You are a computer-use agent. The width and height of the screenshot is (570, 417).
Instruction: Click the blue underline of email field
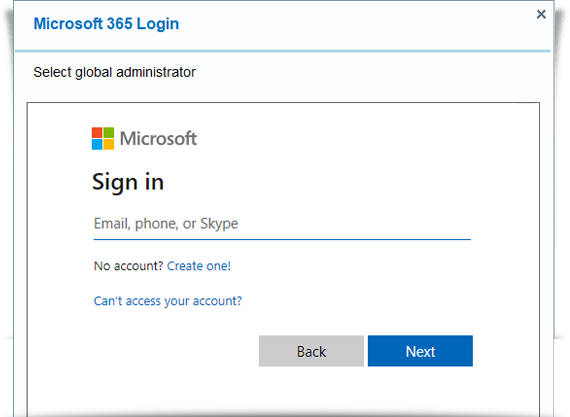click(x=282, y=239)
